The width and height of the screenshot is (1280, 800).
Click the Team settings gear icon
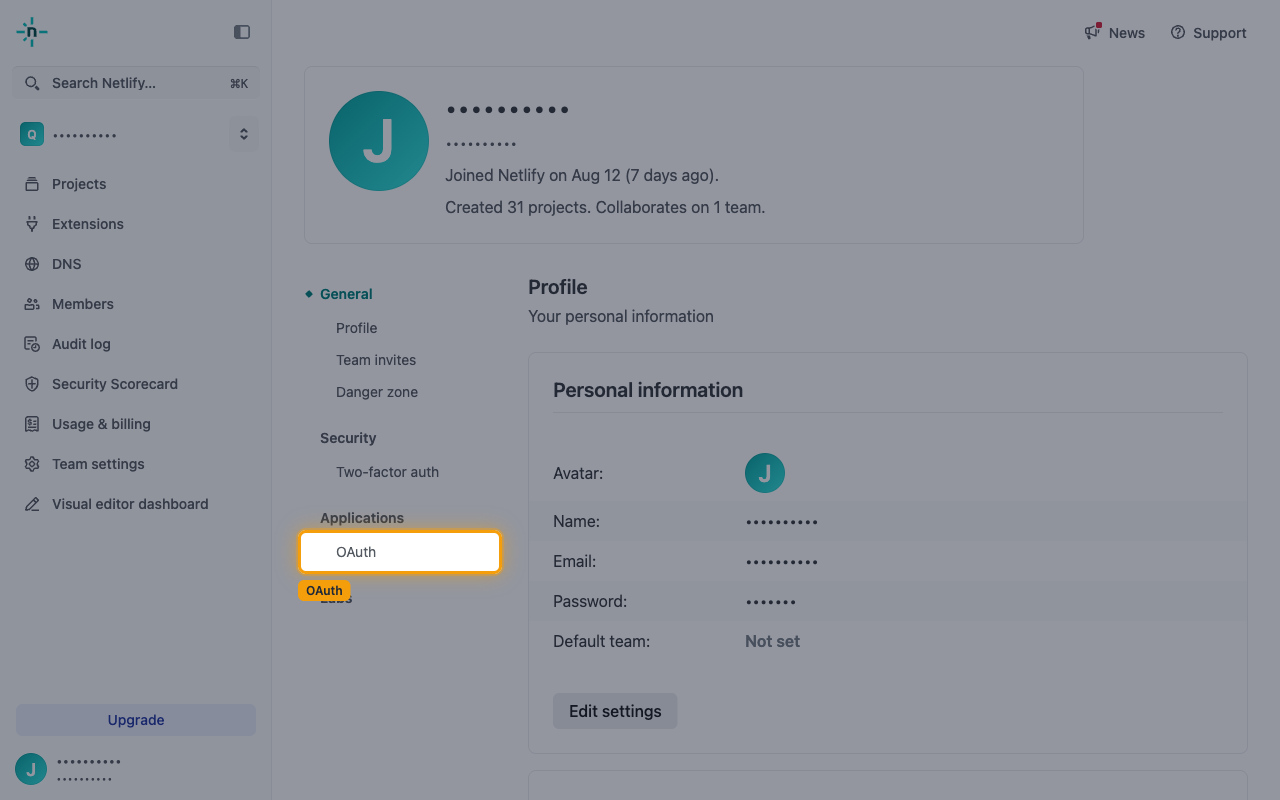tap(32, 464)
